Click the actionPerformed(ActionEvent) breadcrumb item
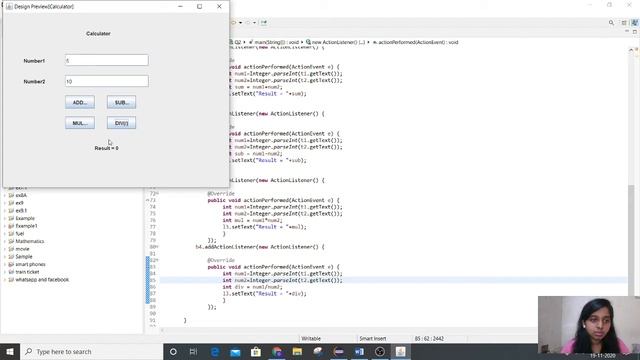The height and width of the screenshot is (360, 640). (416, 42)
